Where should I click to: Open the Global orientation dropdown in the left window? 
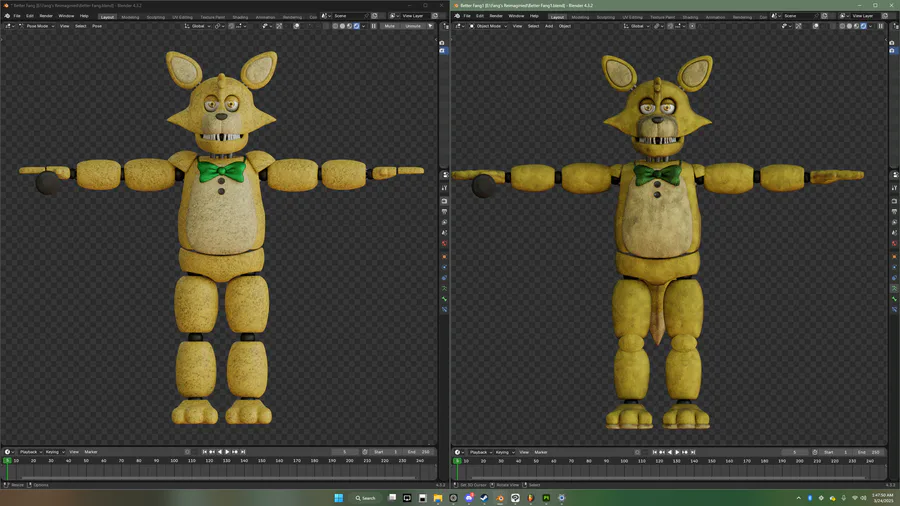pyautogui.click(x=197, y=26)
